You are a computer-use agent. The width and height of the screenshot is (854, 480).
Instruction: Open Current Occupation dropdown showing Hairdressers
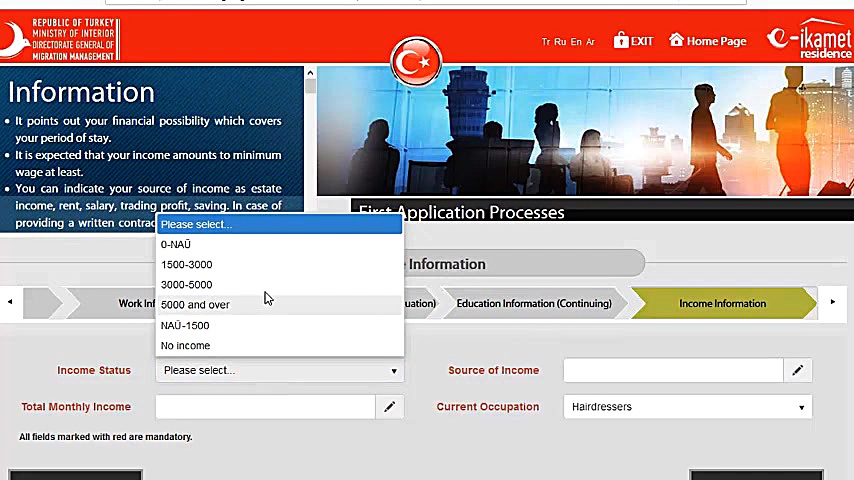(x=687, y=407)
